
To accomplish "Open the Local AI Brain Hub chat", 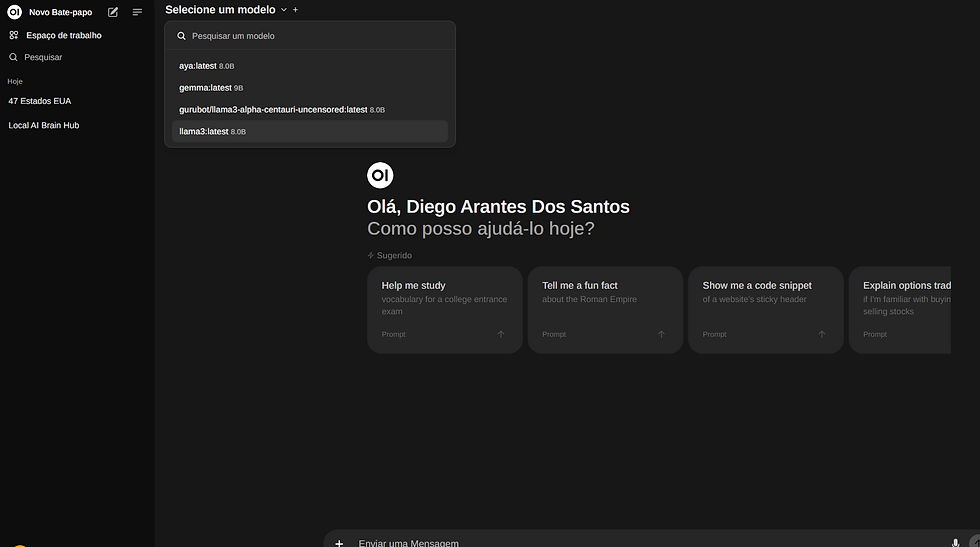I will pyautogui.click(x=44, y=125).
